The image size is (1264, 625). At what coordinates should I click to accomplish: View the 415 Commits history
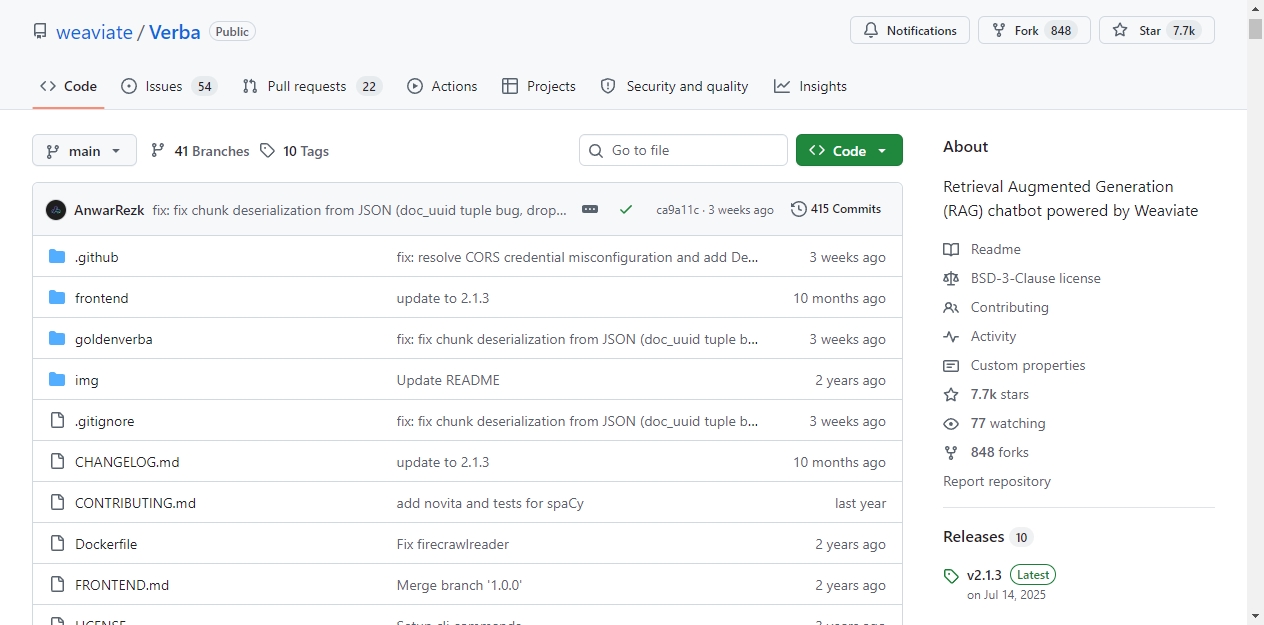click(836, 209)
